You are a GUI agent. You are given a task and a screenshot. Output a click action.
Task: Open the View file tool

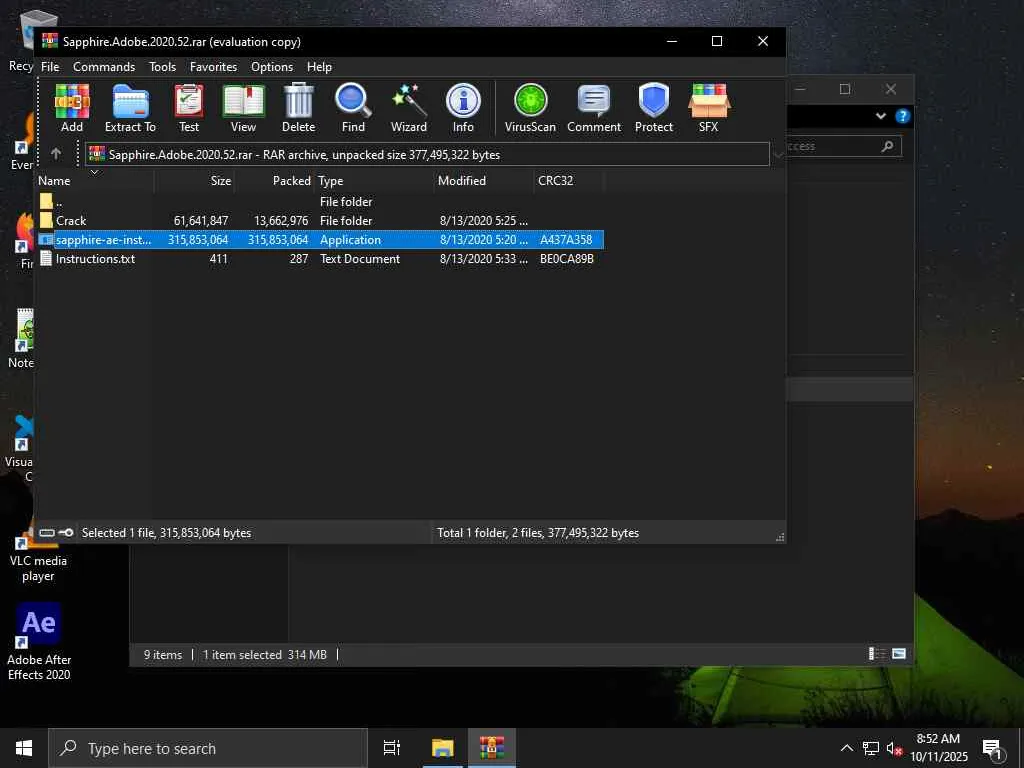(x=243, y=108)
